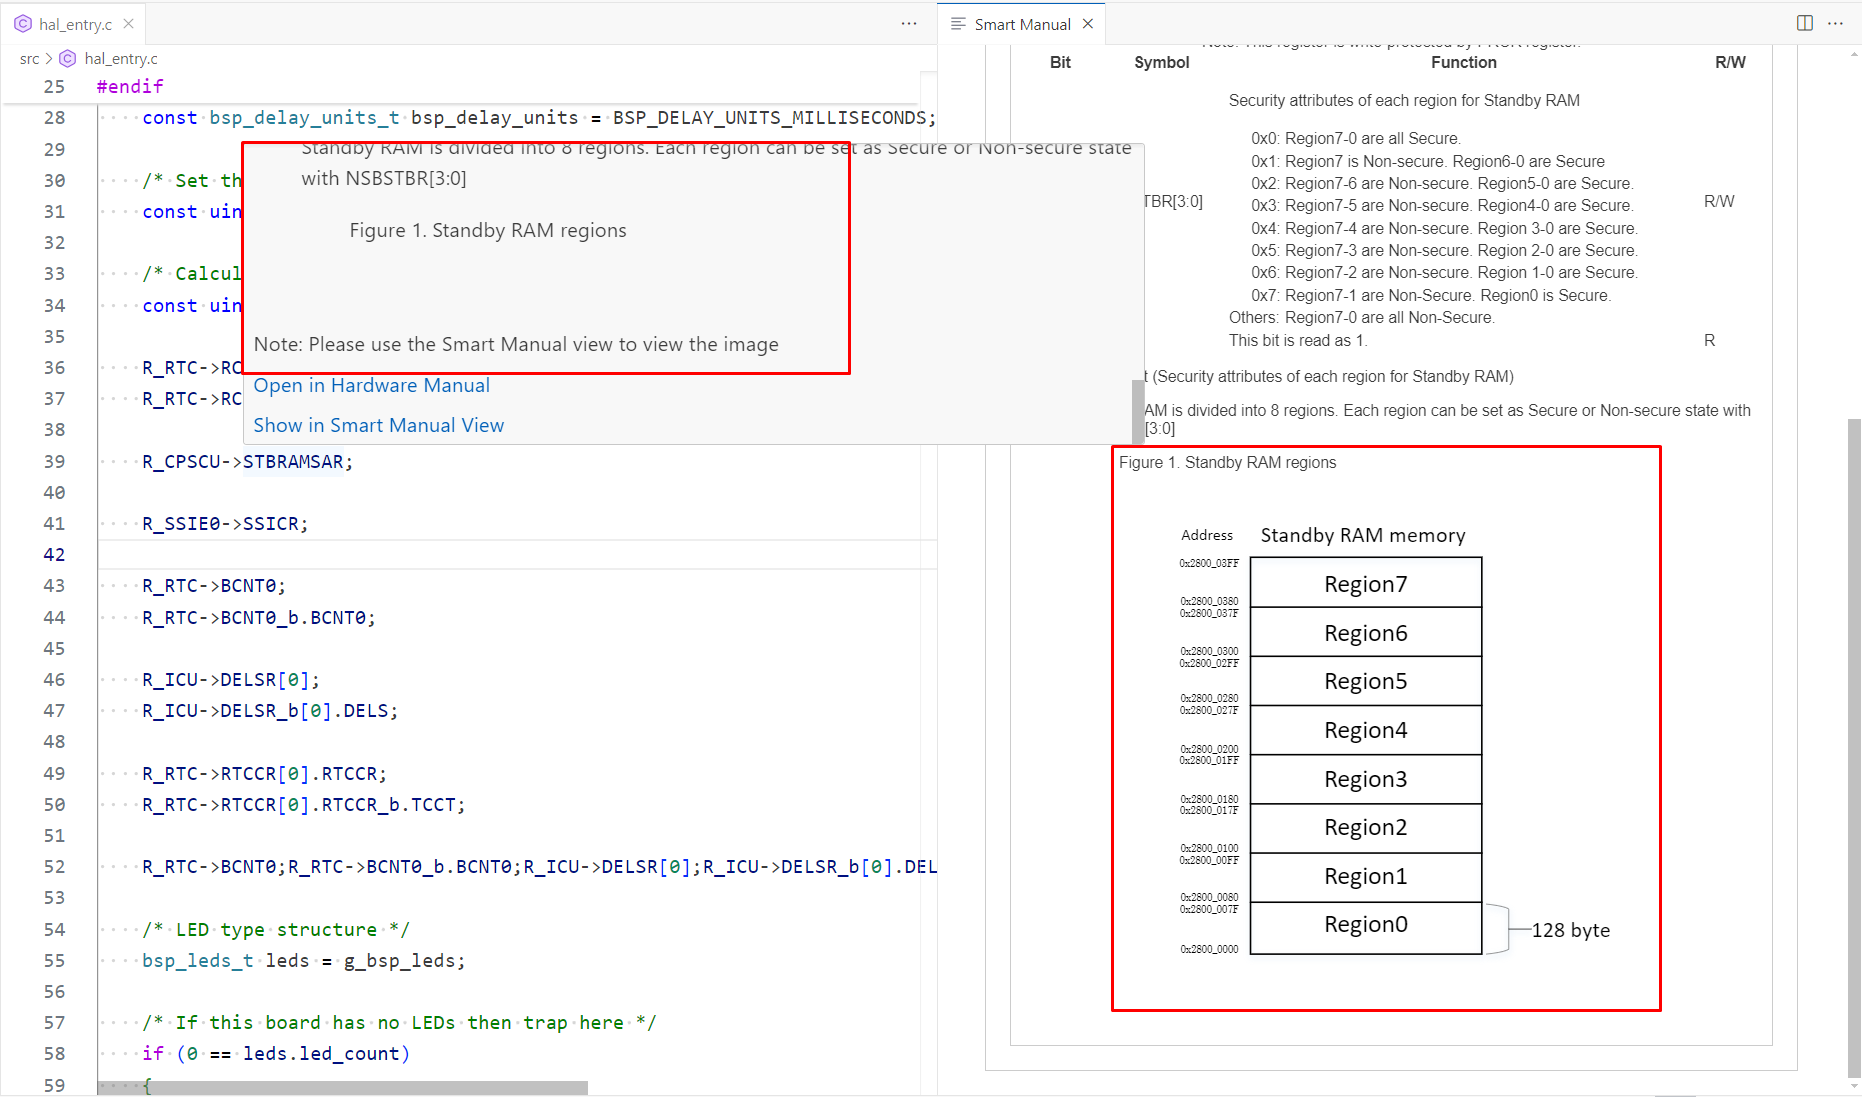Image resolution: width=1862 pixels, height=1097 pixels.
Task: Open More Actions menu for hal_entry.c group
Action: [x=908, y=23]
